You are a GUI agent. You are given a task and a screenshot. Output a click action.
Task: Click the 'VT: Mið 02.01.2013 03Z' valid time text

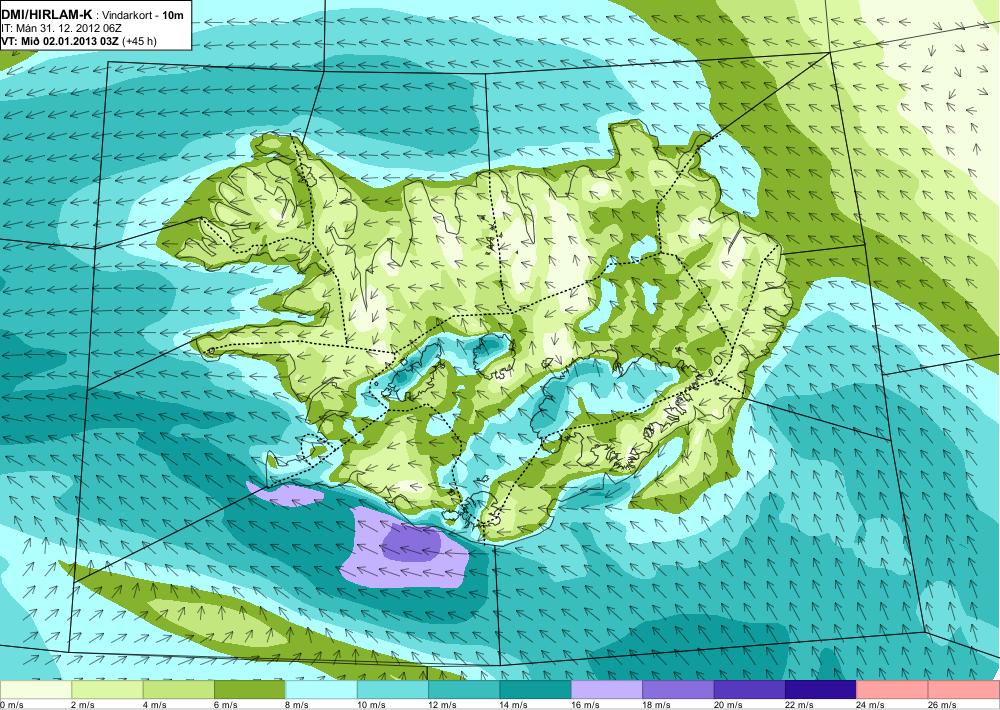pos(60,41)
